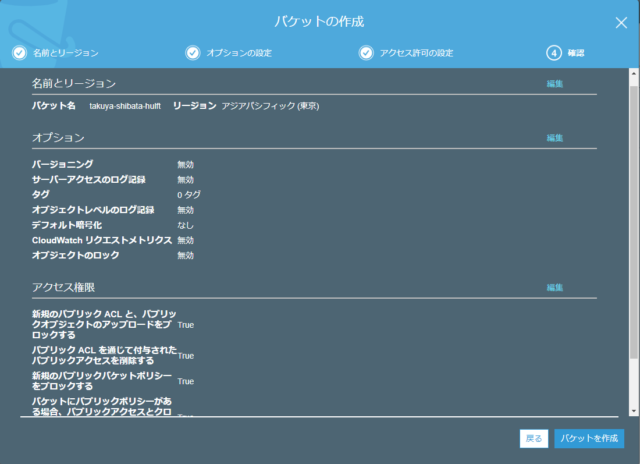The height and width of the screenshot is (464, 640).
Task: Click 編集 link for アクセス権限 section
Action: [x=554, y=287]
